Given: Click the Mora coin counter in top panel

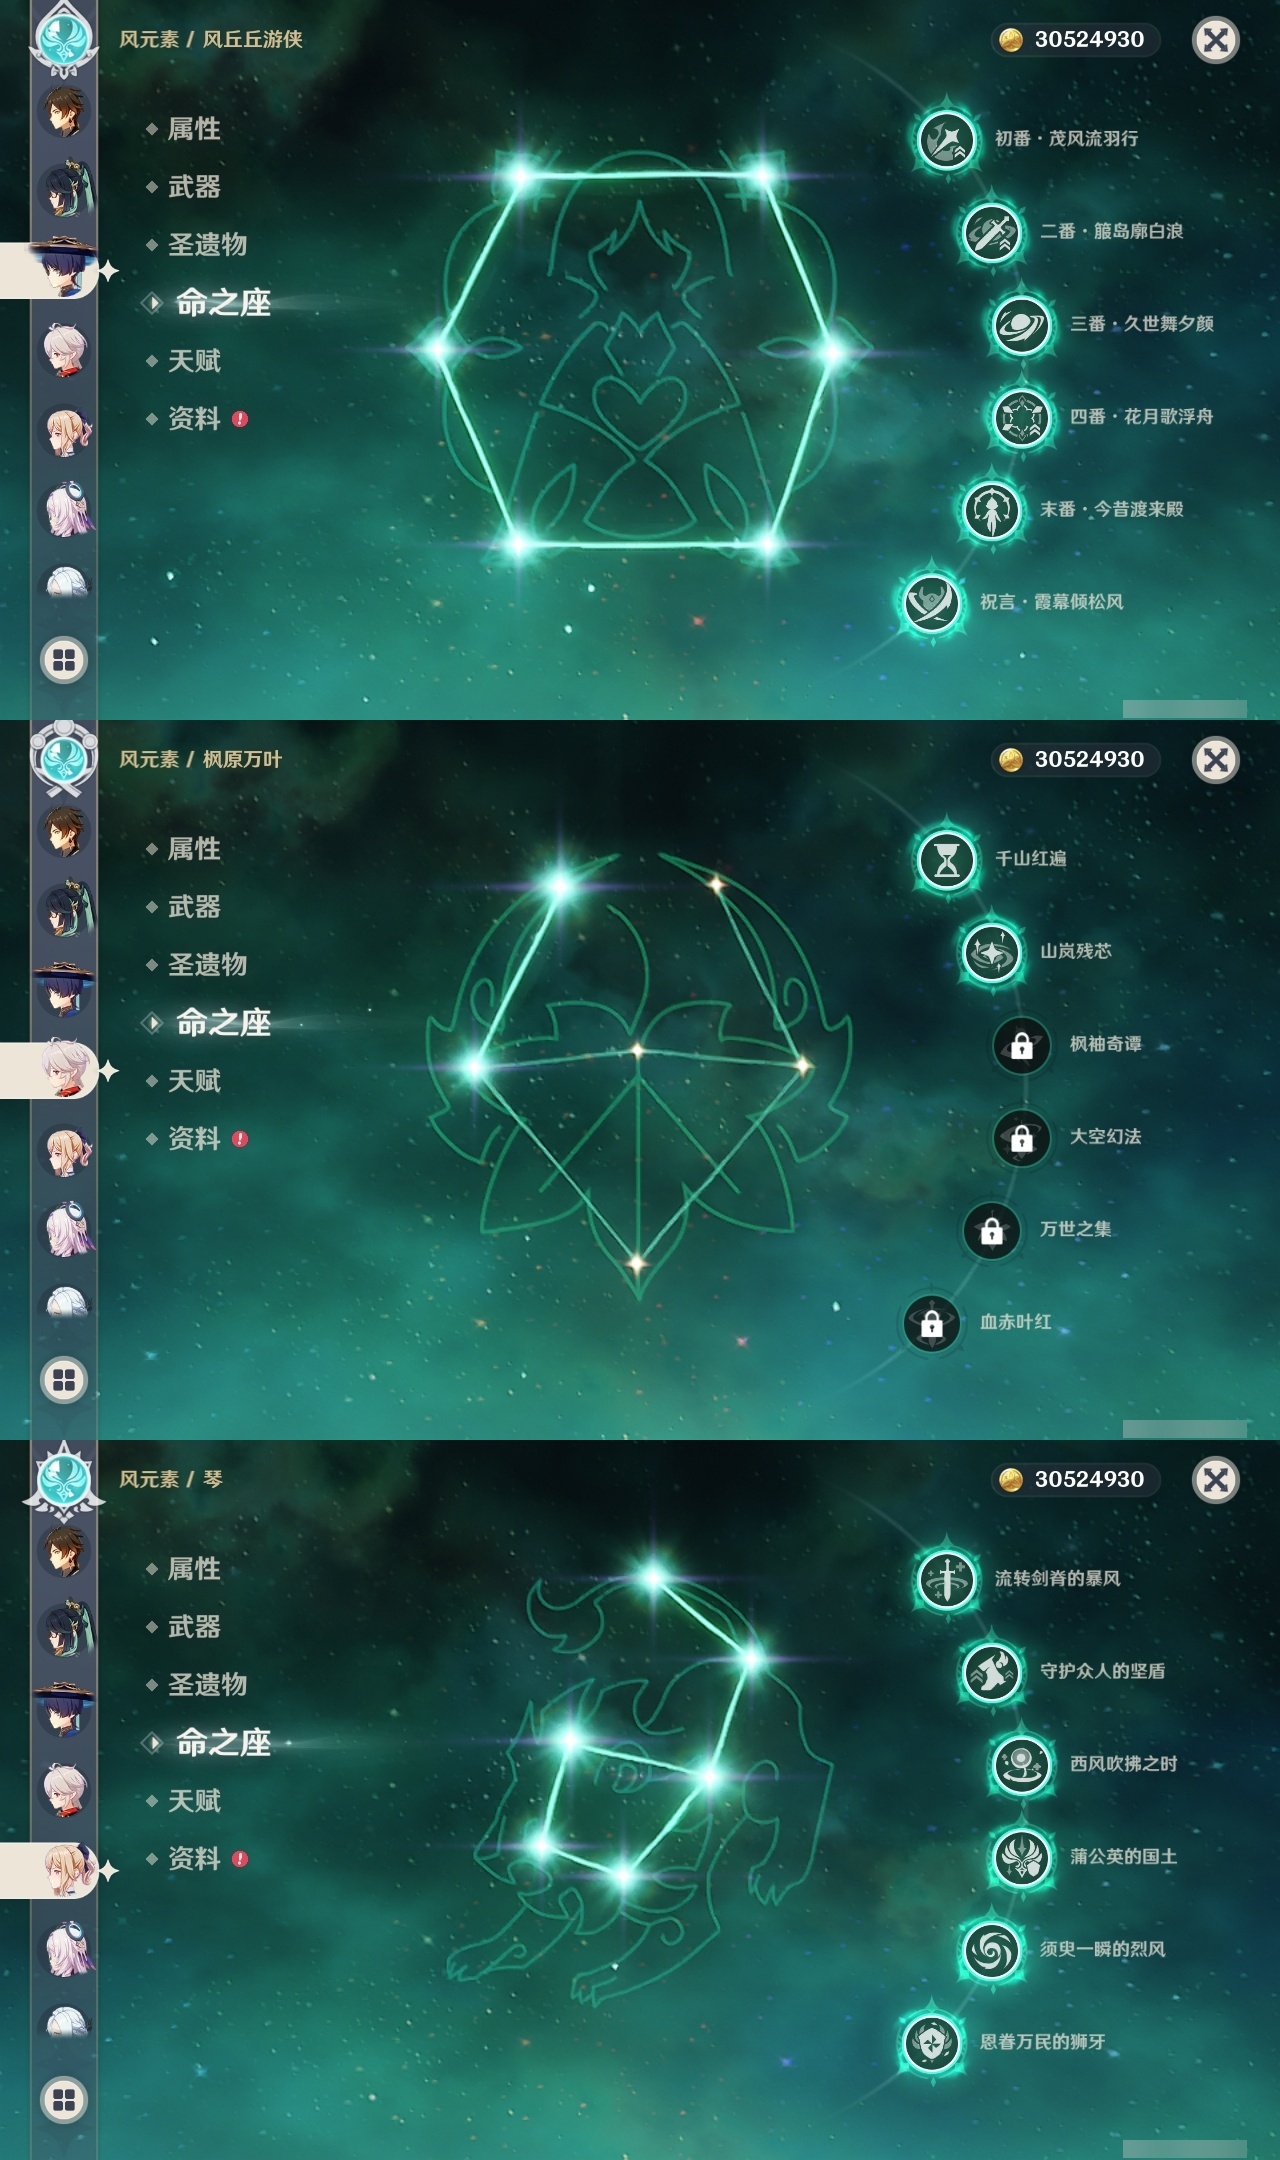Looking at the screenshot, I should (1075, 39).
